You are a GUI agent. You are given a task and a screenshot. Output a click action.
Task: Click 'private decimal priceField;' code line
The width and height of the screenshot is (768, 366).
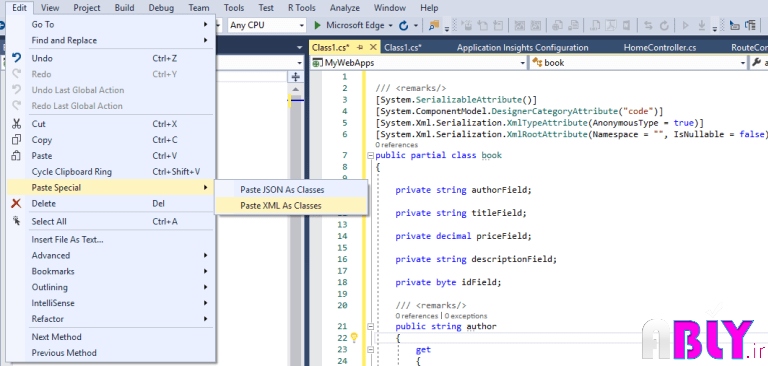click(x=463, y=236)
